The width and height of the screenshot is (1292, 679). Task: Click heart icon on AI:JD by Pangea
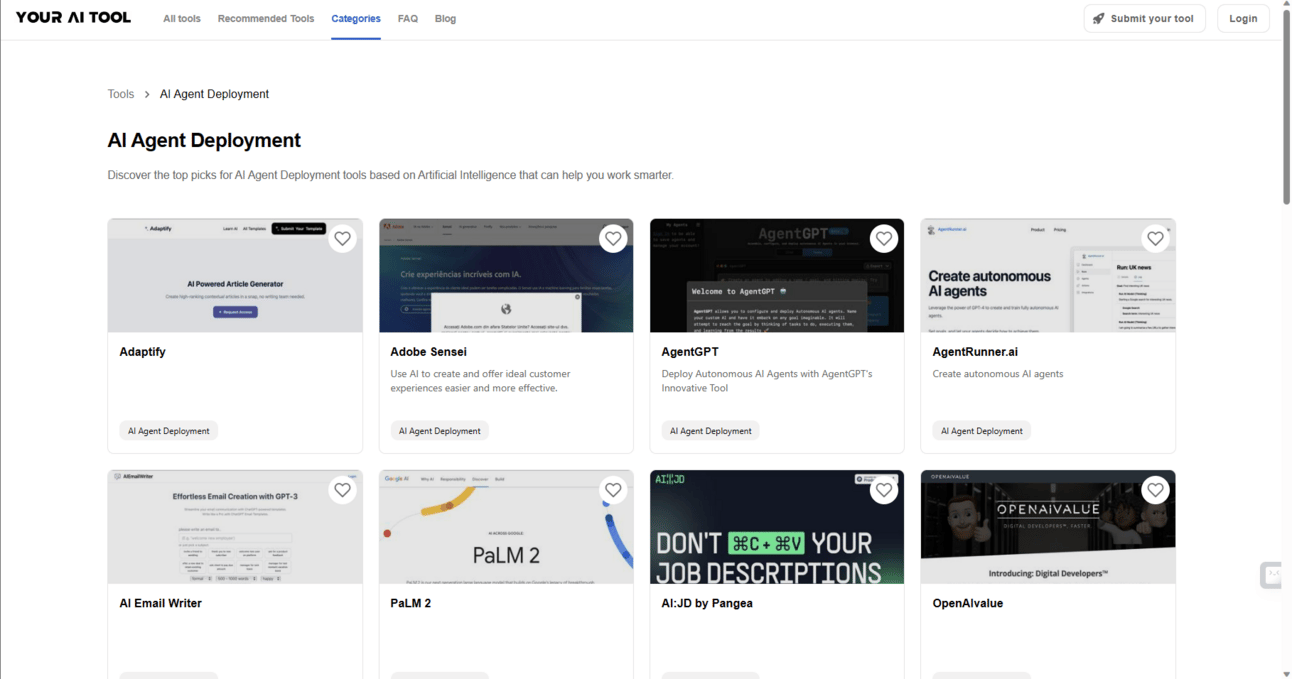click(883, 490)
